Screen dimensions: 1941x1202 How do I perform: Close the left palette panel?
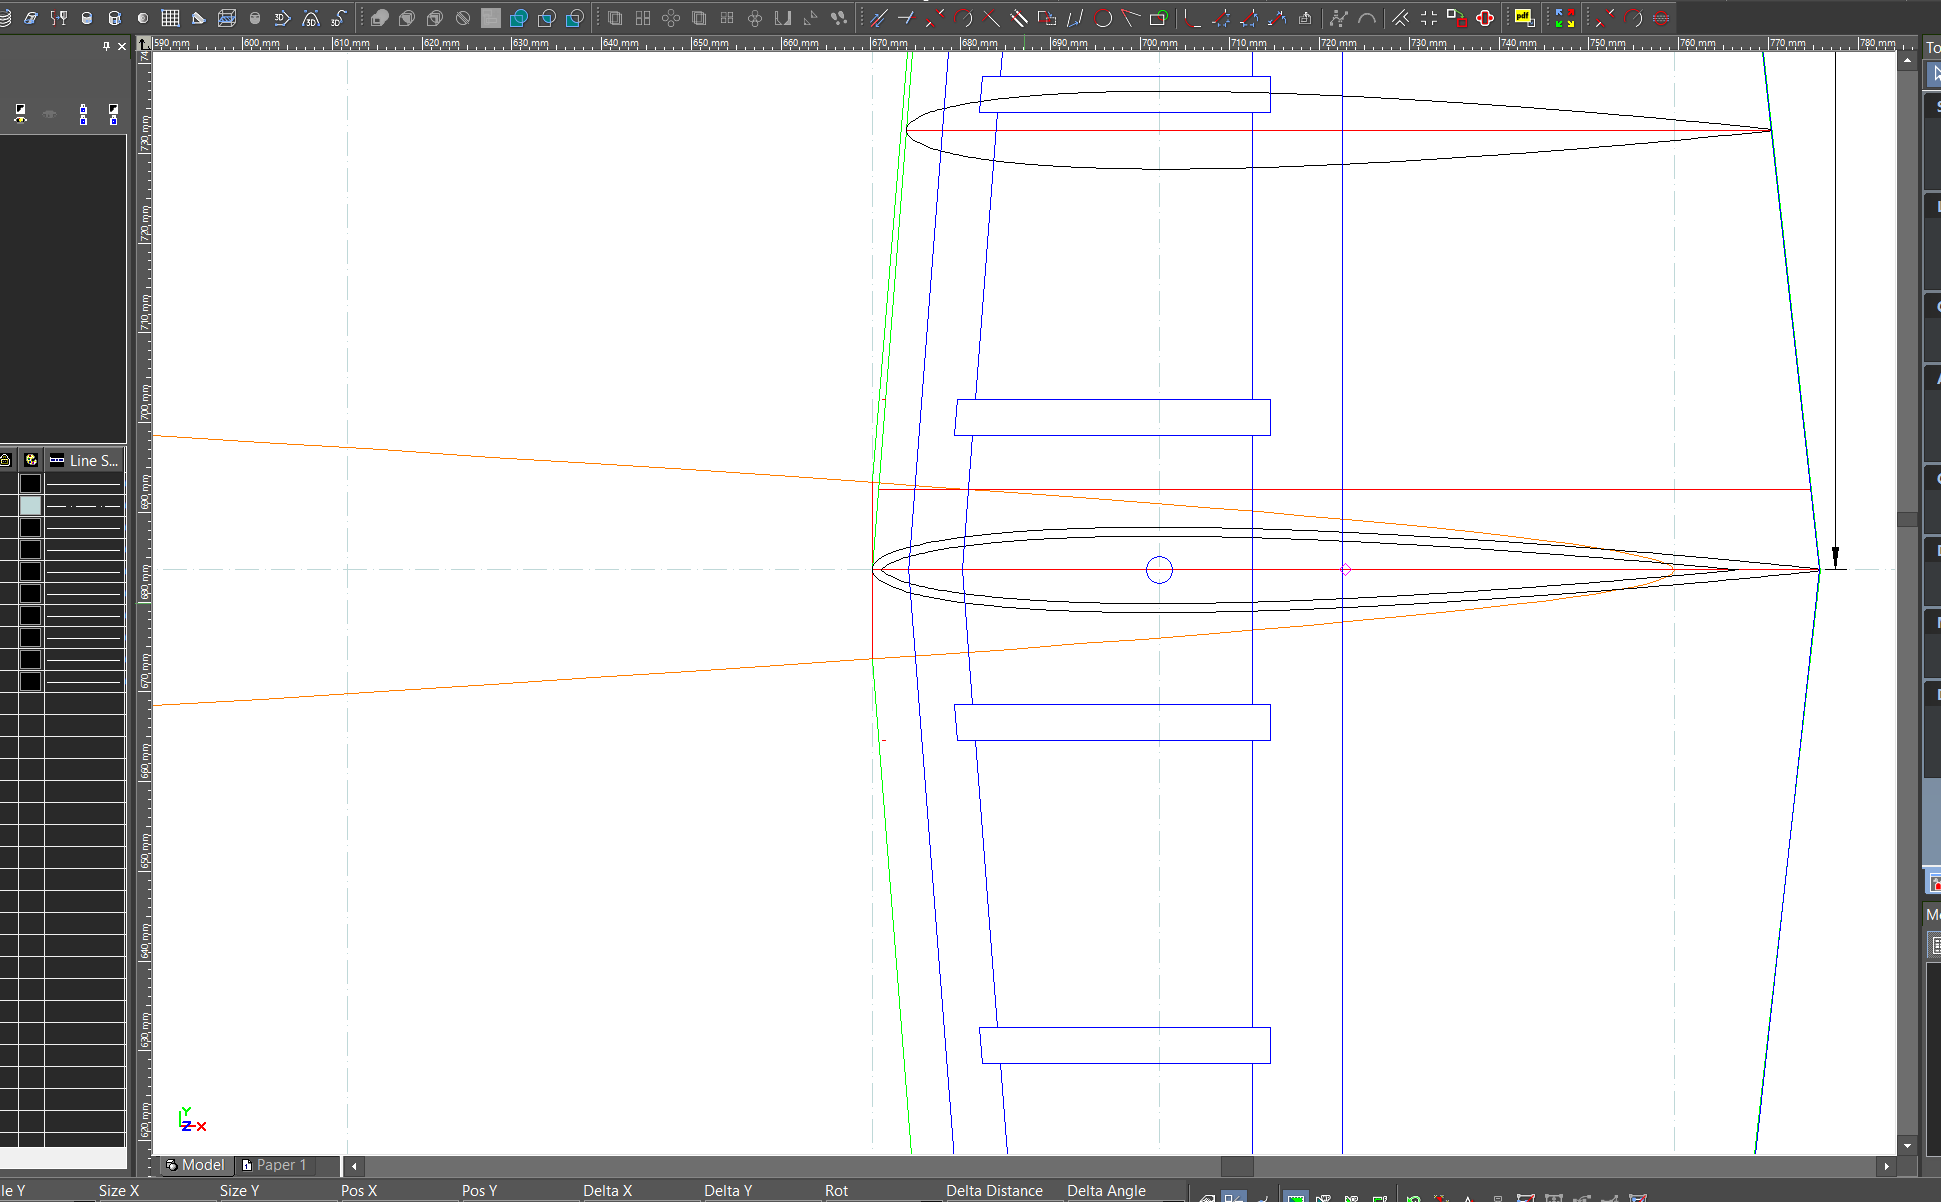click(122, 46)
